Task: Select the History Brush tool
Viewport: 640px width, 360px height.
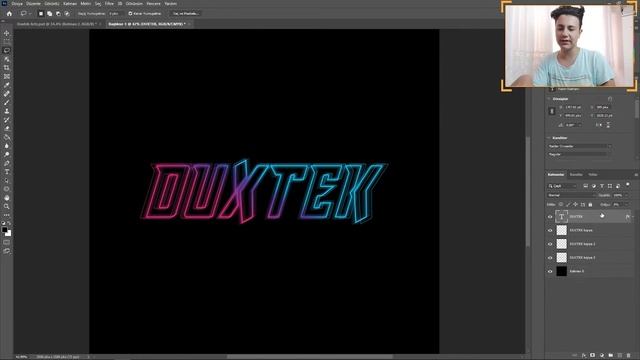Action: coord(7,120)
